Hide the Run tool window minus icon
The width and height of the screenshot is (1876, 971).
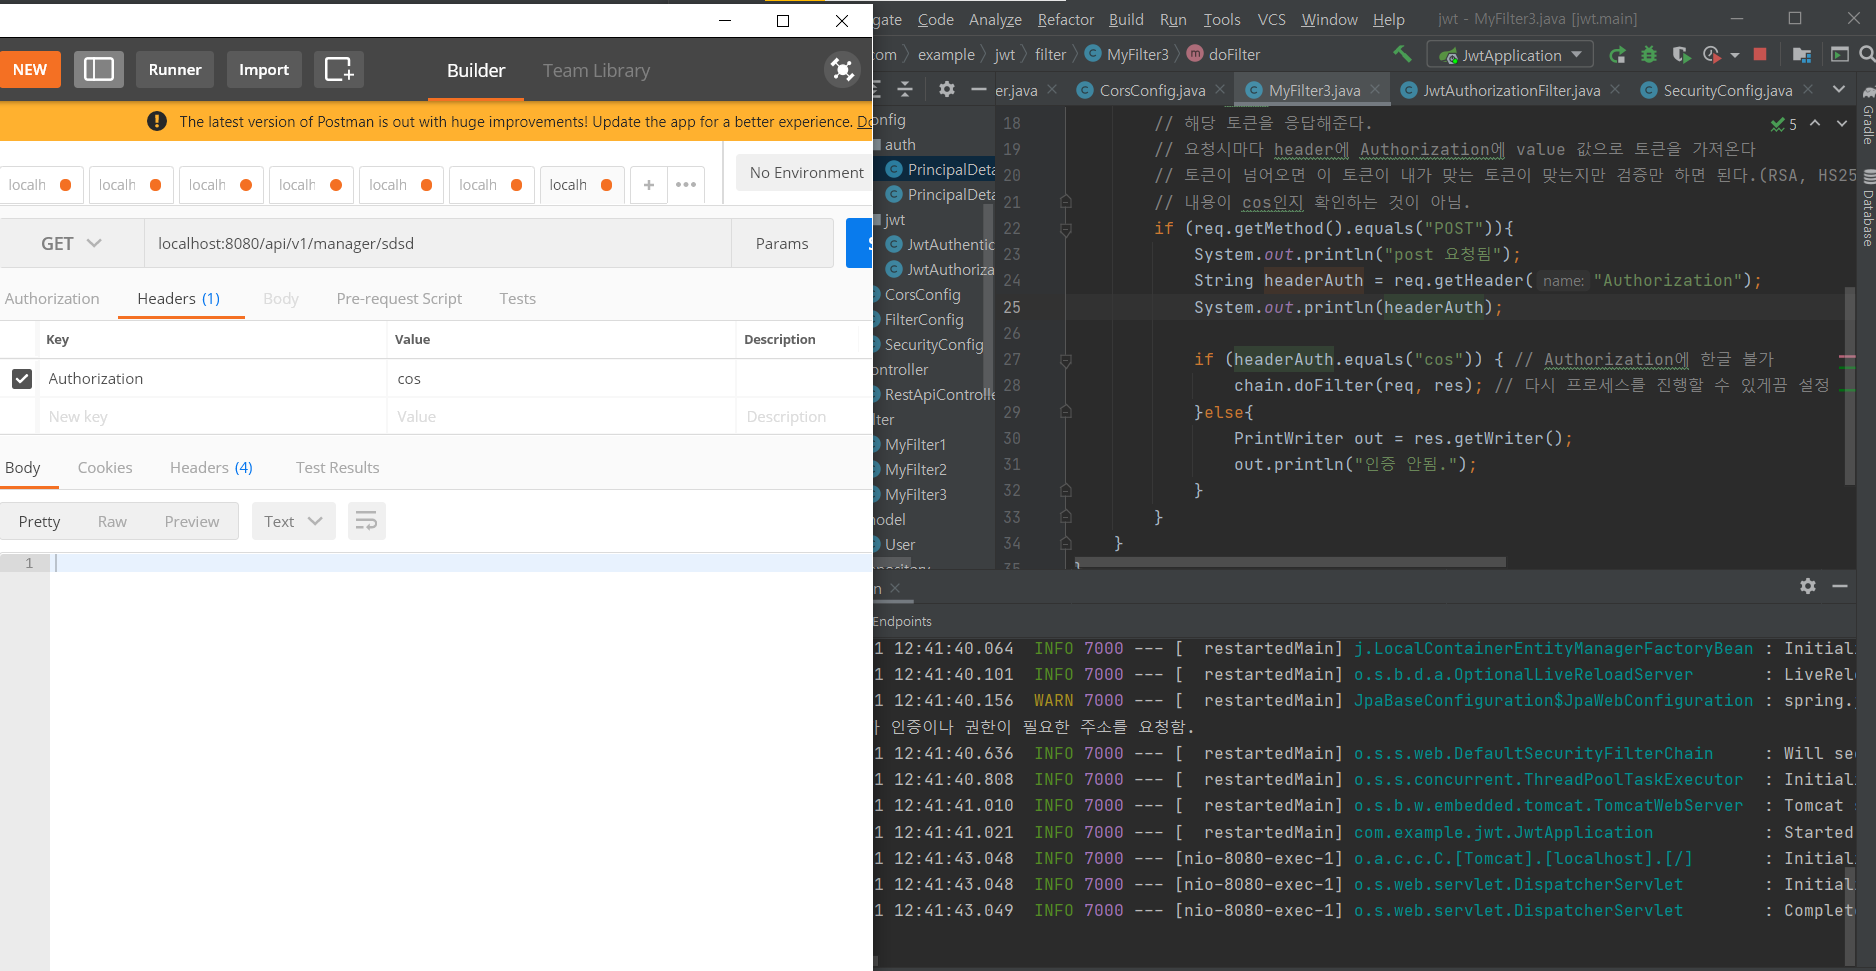[1840, 586]
